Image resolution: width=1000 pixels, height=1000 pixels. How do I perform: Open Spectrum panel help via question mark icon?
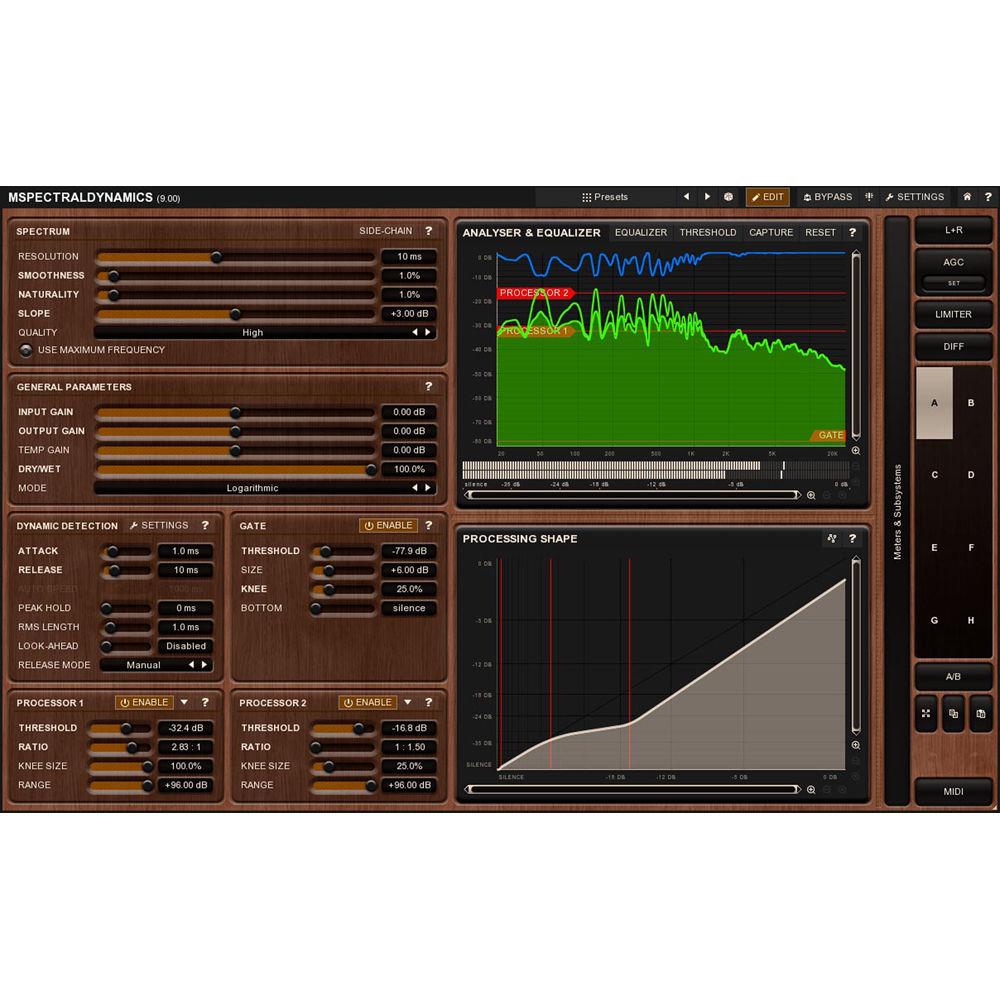[429, 231]
